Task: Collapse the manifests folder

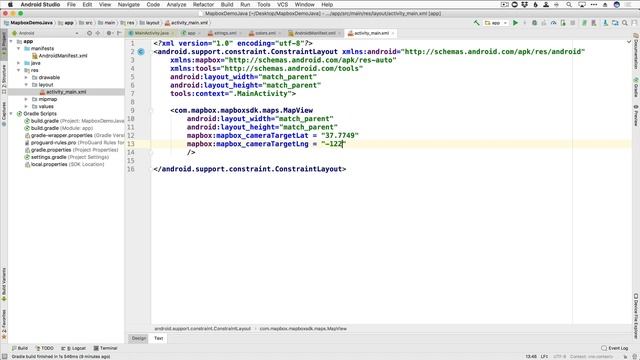Action: 19,49
